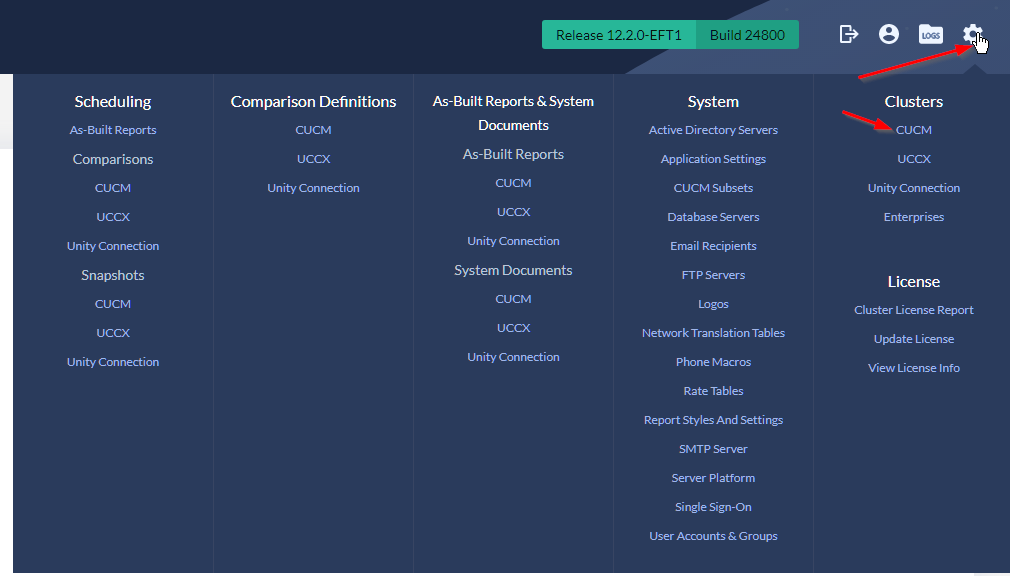Click the settings gear icon

[973, 34]
